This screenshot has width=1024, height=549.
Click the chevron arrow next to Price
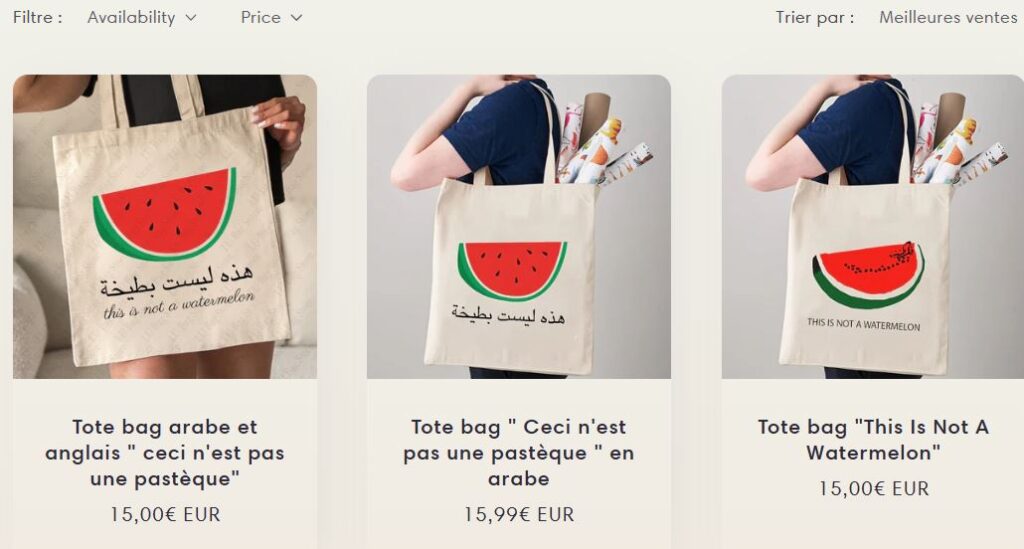pos(296,18)
